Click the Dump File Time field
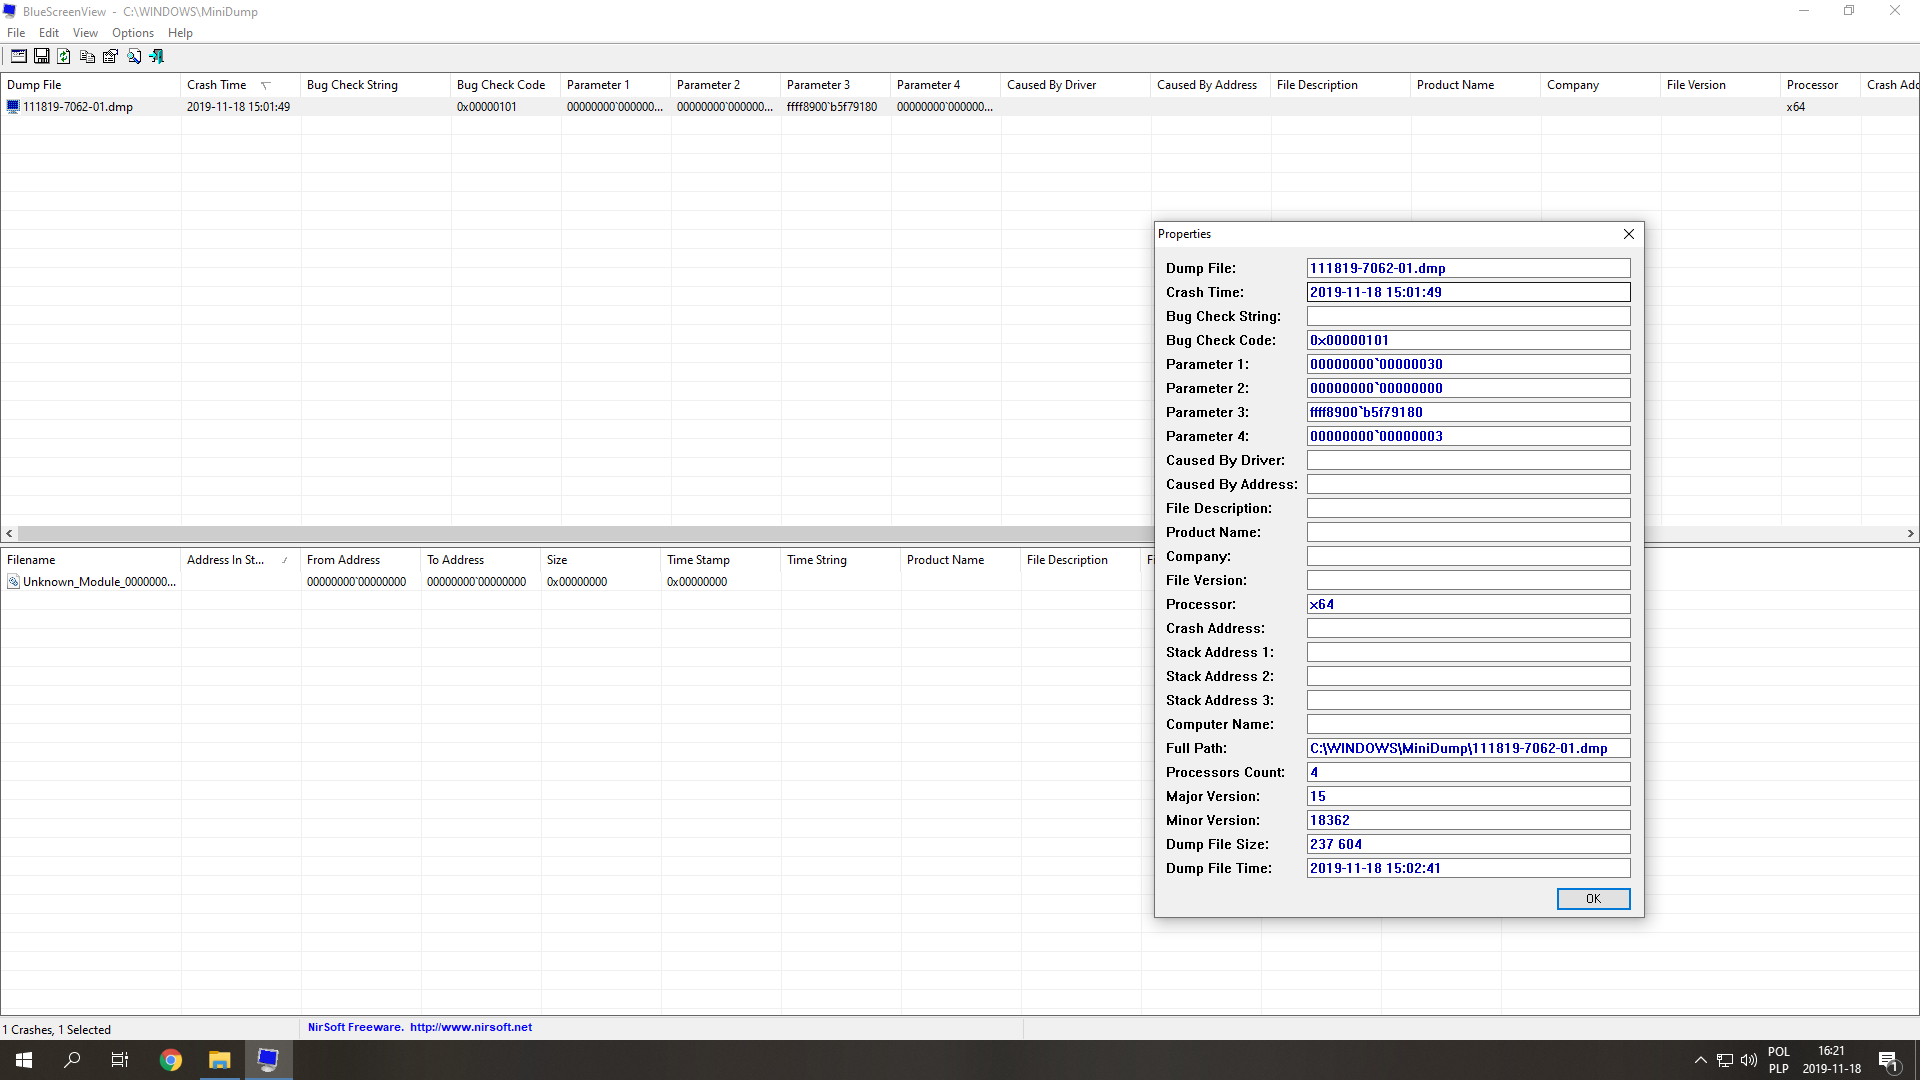This screenshot has height=1080, width=1920. click(1468, 868)
